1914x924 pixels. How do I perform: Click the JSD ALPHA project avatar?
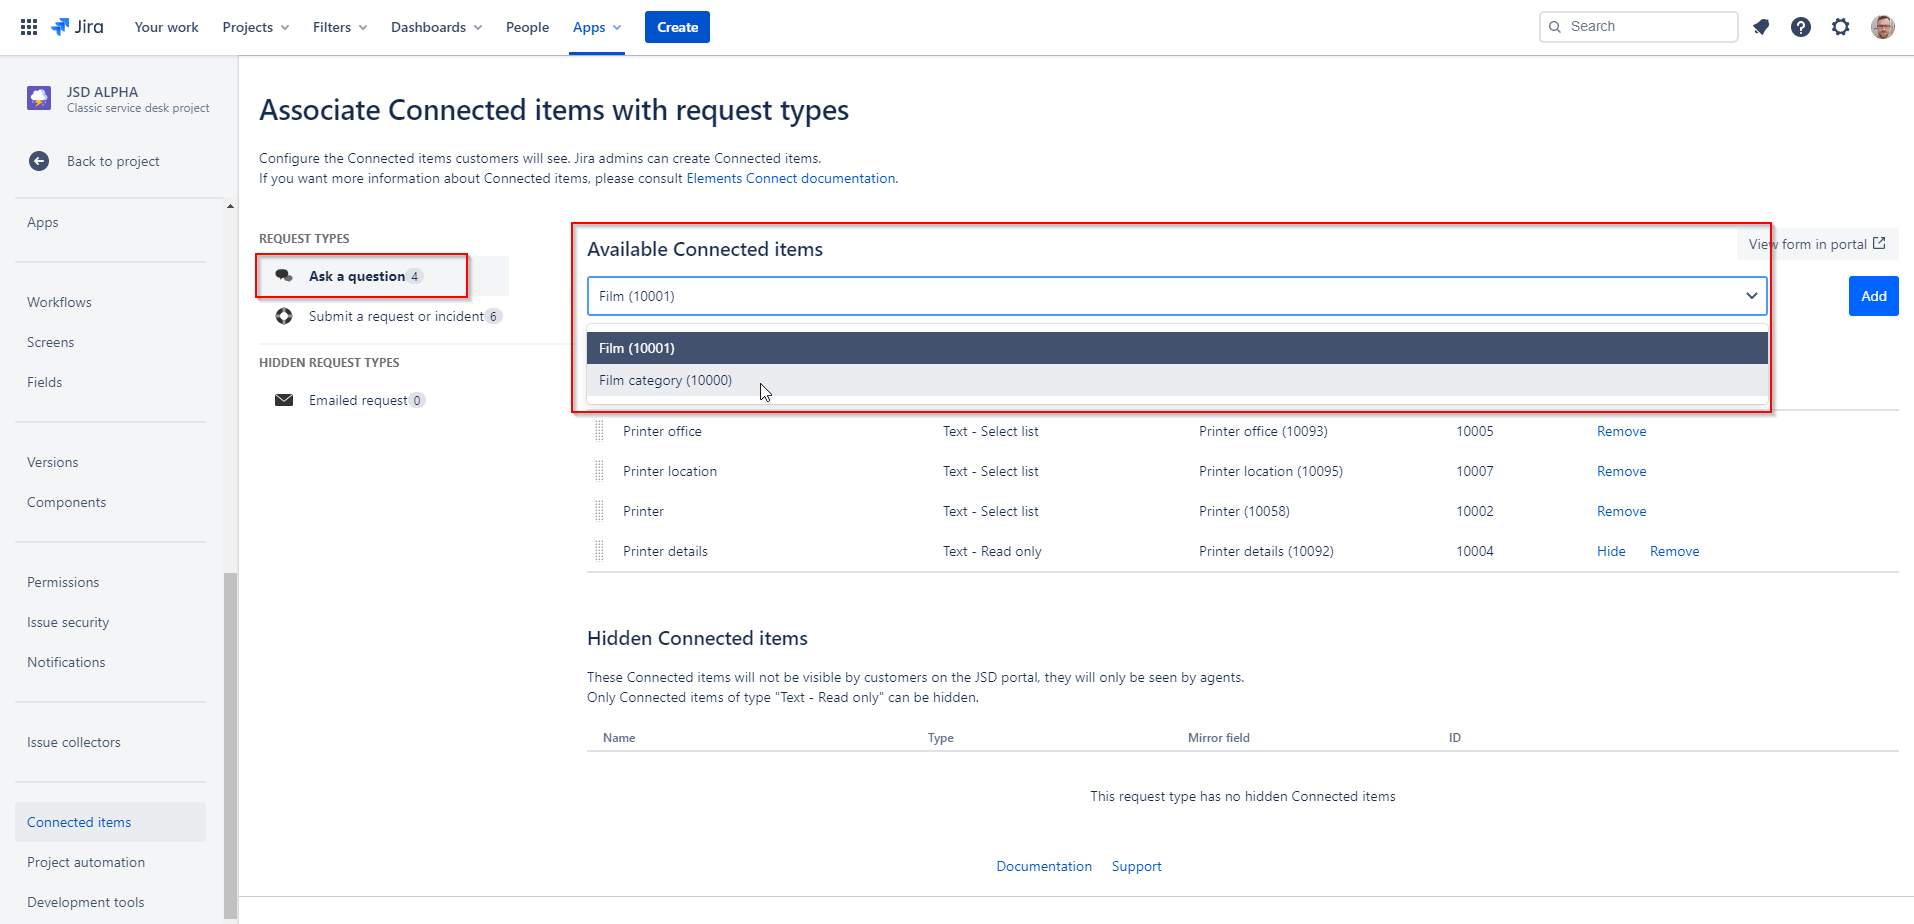tap(39, 98)
